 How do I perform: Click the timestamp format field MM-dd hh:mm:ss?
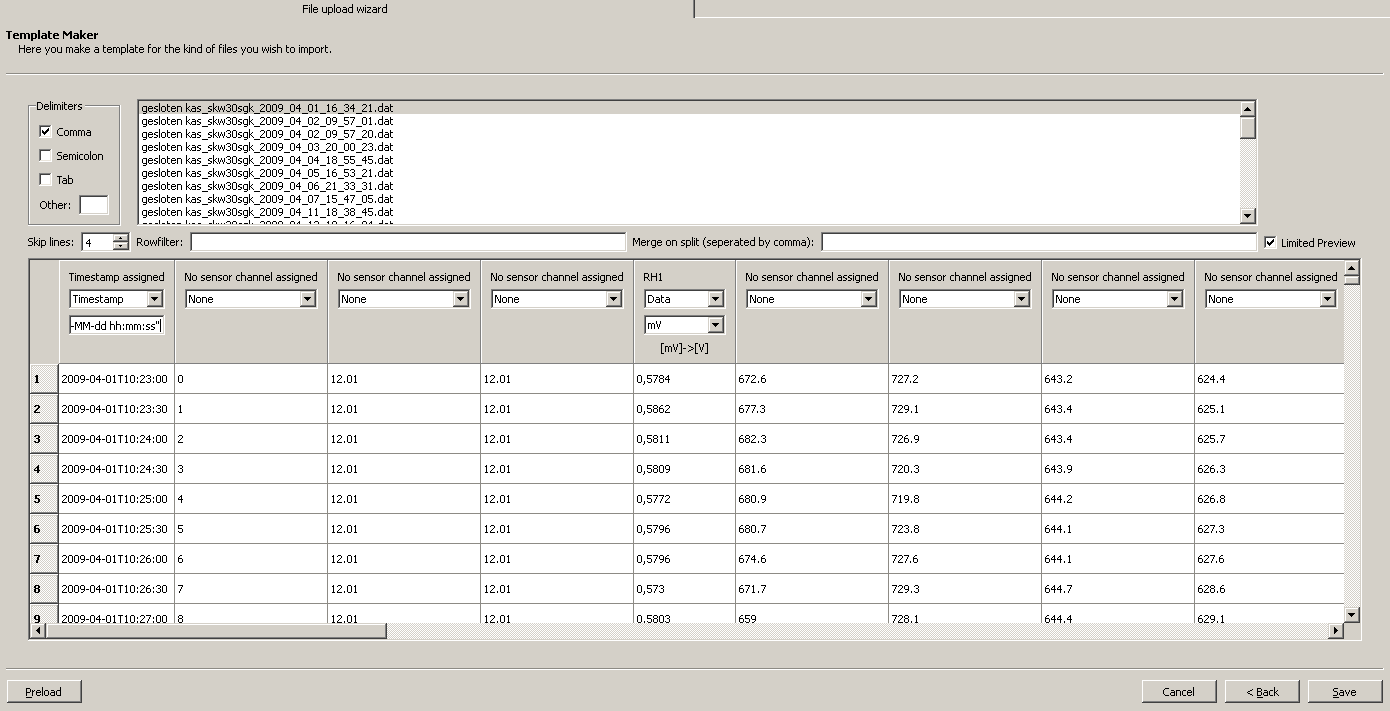116,325
